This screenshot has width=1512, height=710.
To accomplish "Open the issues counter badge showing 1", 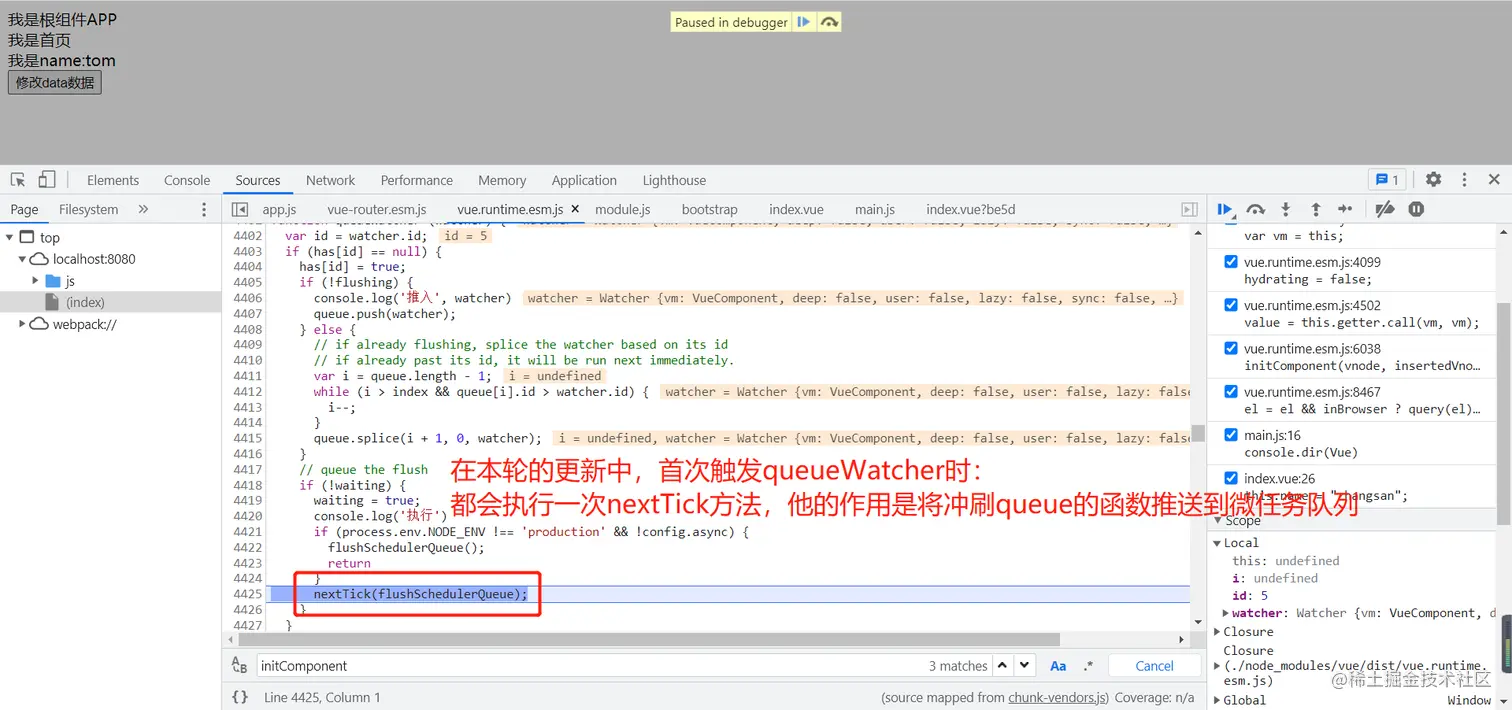I will point(1386,180).
